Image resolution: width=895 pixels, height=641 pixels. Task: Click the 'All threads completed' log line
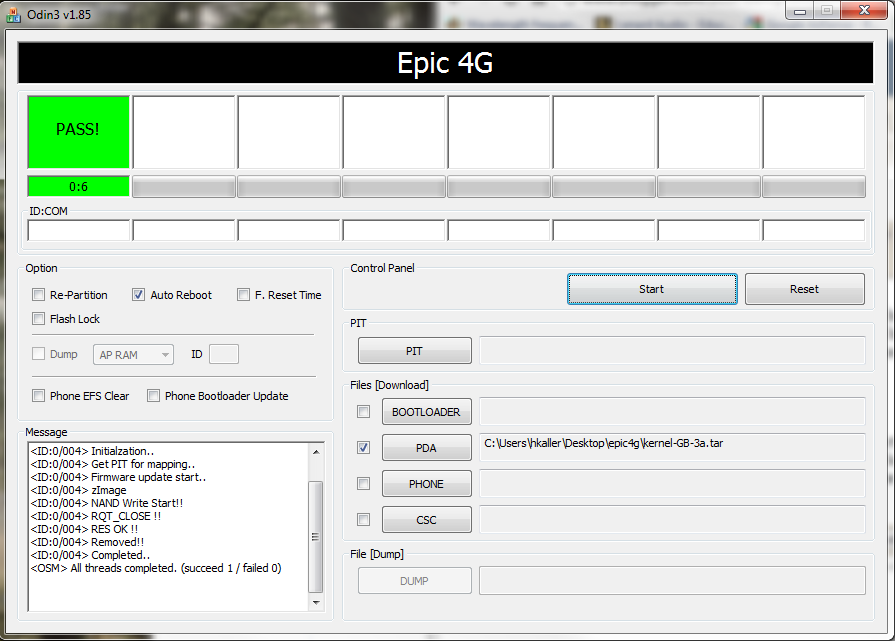pos(156,568)
